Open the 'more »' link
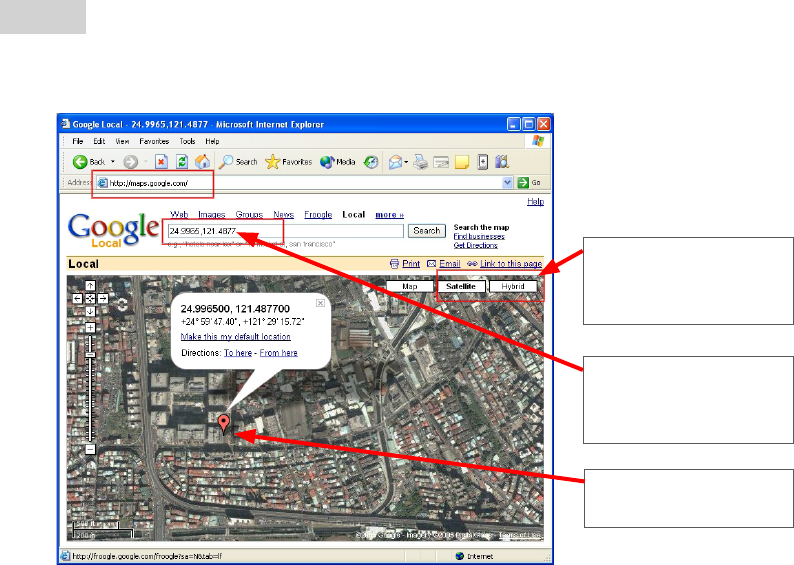The width and height of the screenshot is (794, 565). [x=389, y=215]
